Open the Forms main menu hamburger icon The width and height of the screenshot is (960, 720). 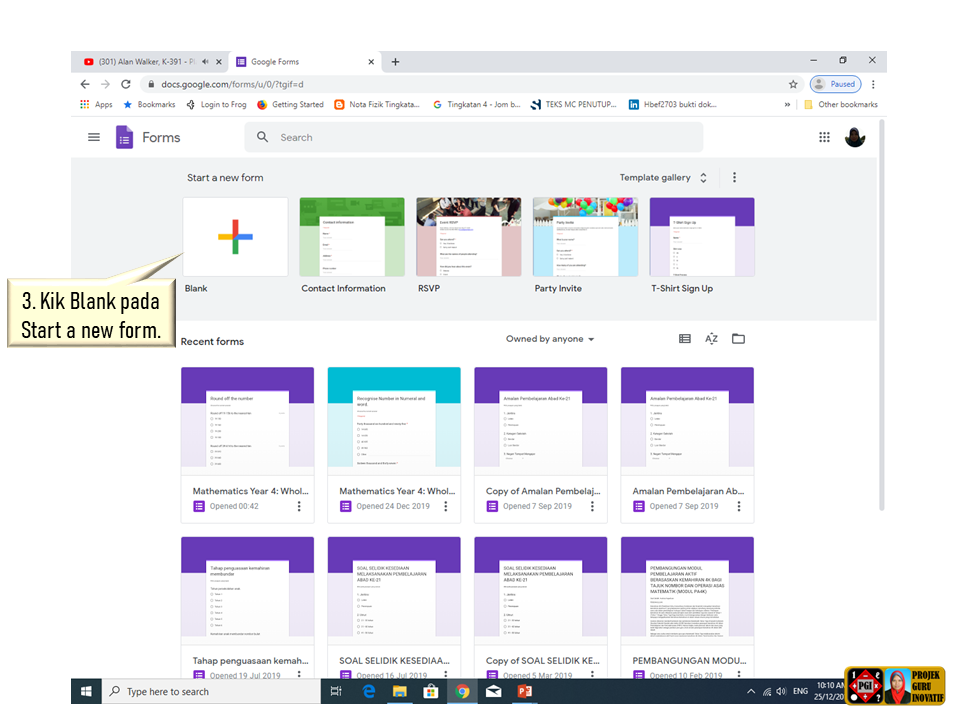coord(94,137)
